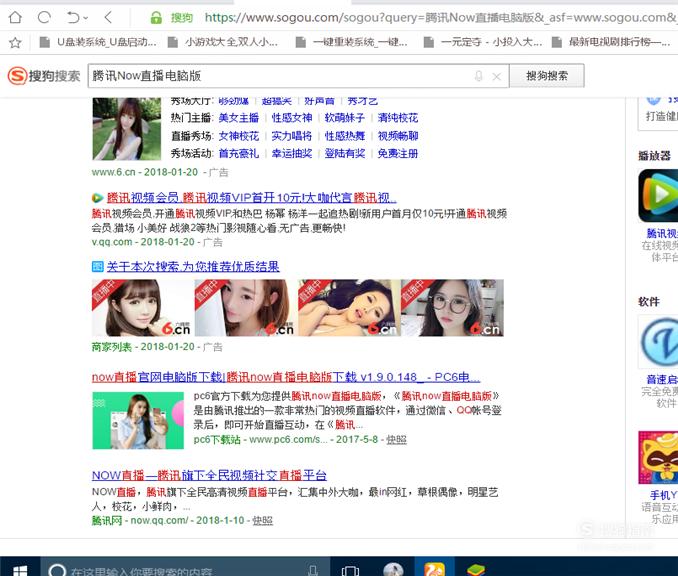Viewport: 678px width, 576px height.
Task: Open the 软萌妹子 link
Action: 345,118
